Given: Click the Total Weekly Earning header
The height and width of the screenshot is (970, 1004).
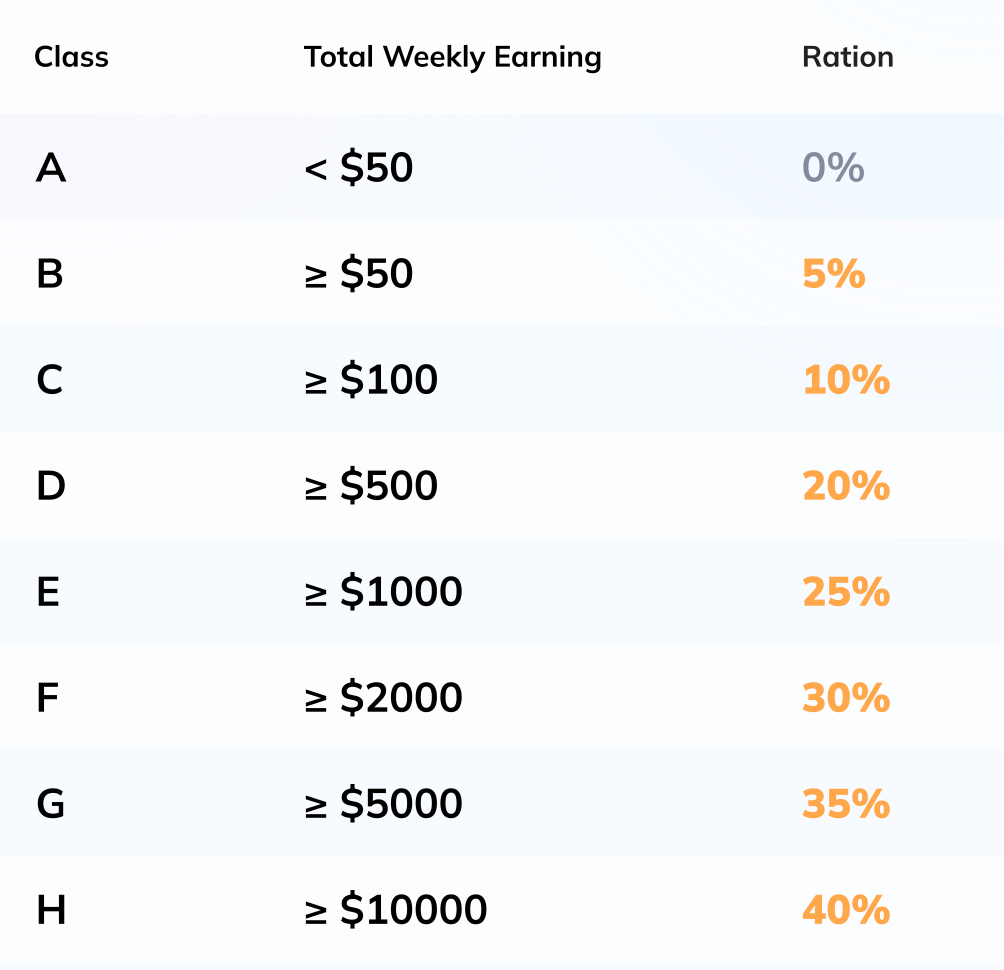Looking at the screenshot, I should coord(452,57).
